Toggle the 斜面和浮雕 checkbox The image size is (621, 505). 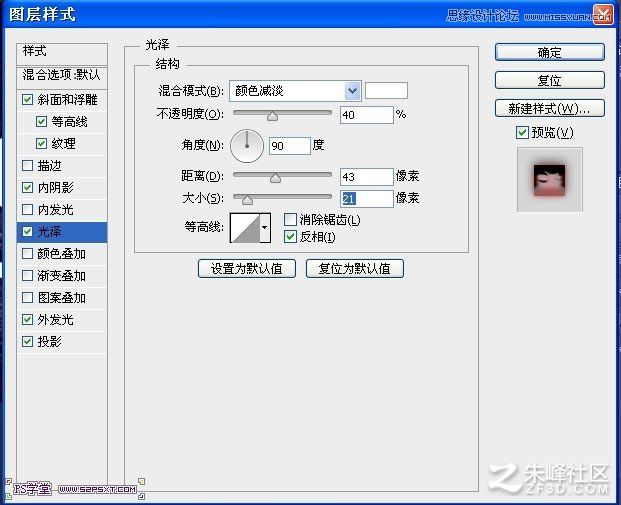[x=27, y=99]
